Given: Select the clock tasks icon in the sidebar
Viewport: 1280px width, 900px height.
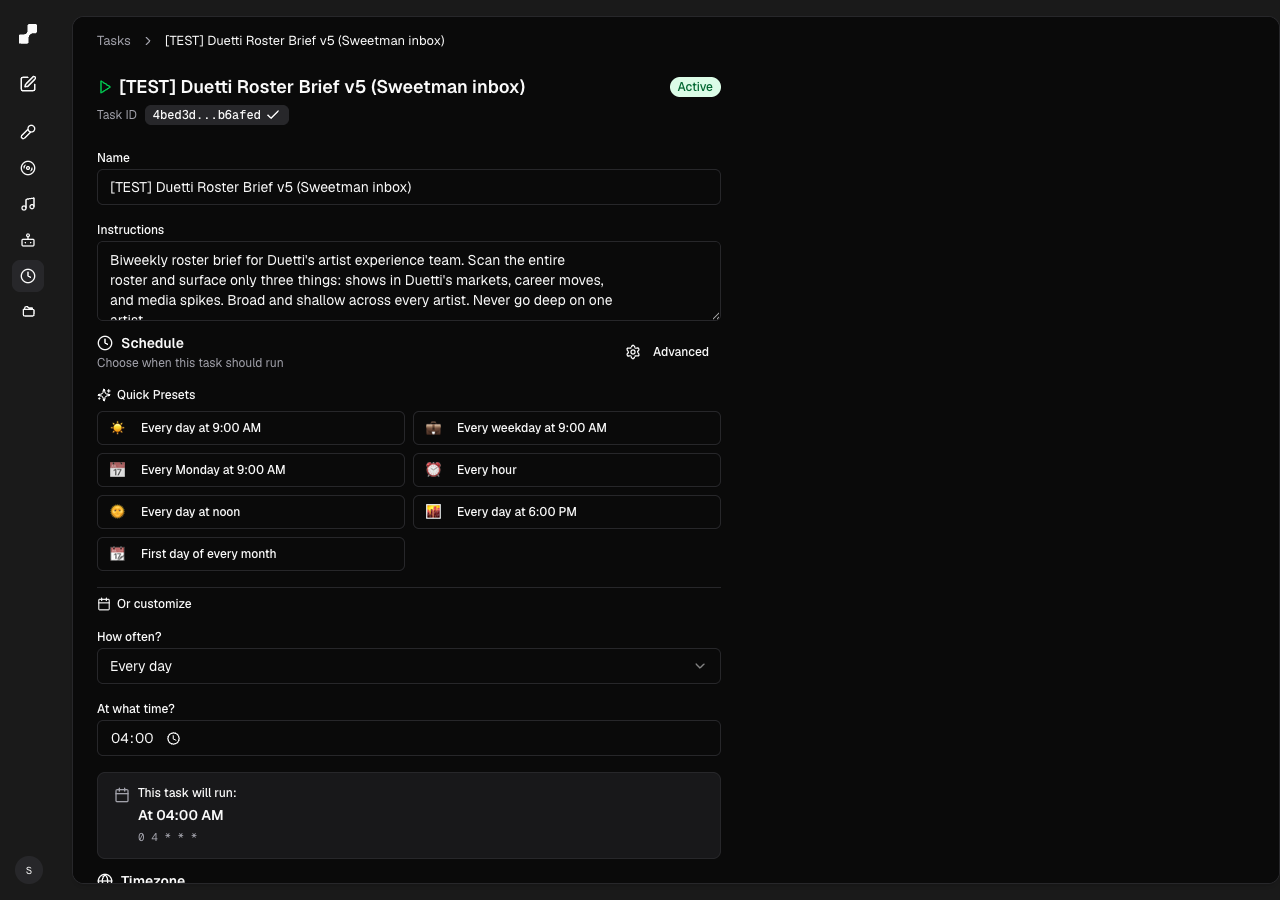Looking at the screenshot, I should coord(28,276).
